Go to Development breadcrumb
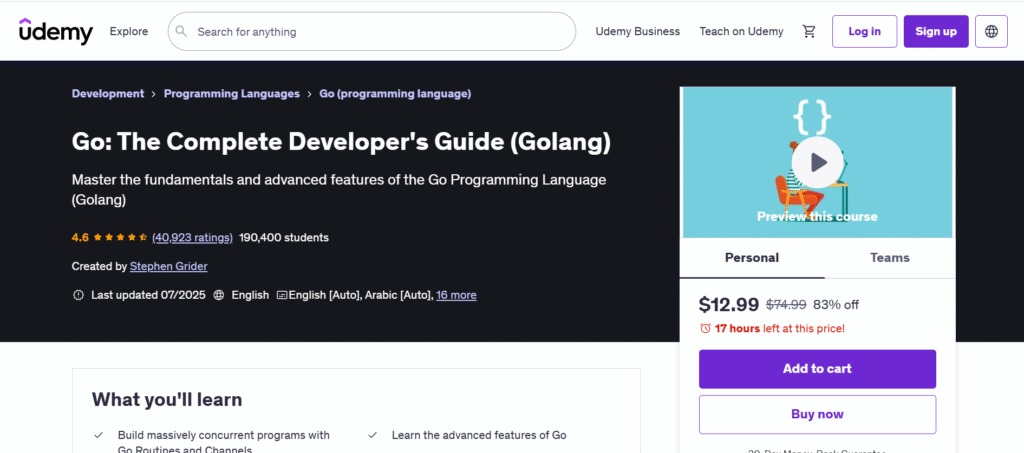 coord(108,93)
